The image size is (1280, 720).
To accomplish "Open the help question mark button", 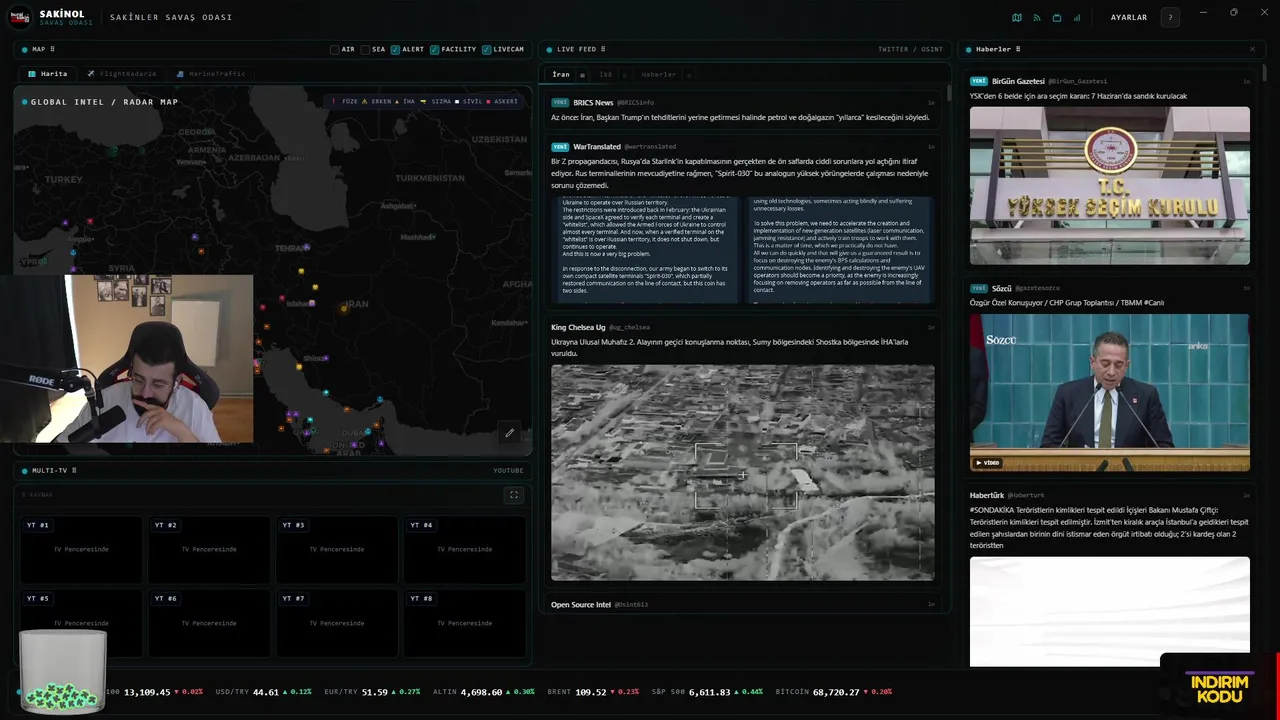I will 1170,17.
